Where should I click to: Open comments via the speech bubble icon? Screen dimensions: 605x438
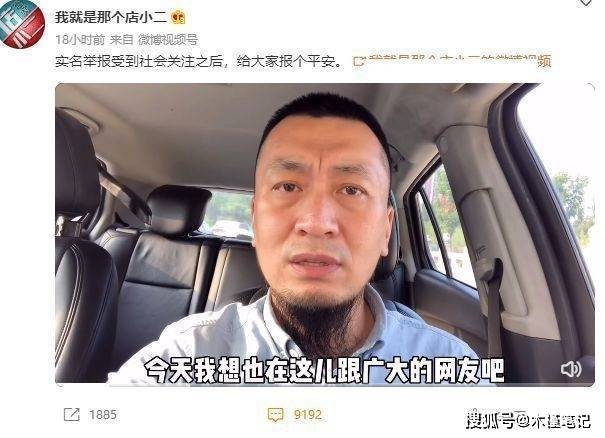pos(275,415)
